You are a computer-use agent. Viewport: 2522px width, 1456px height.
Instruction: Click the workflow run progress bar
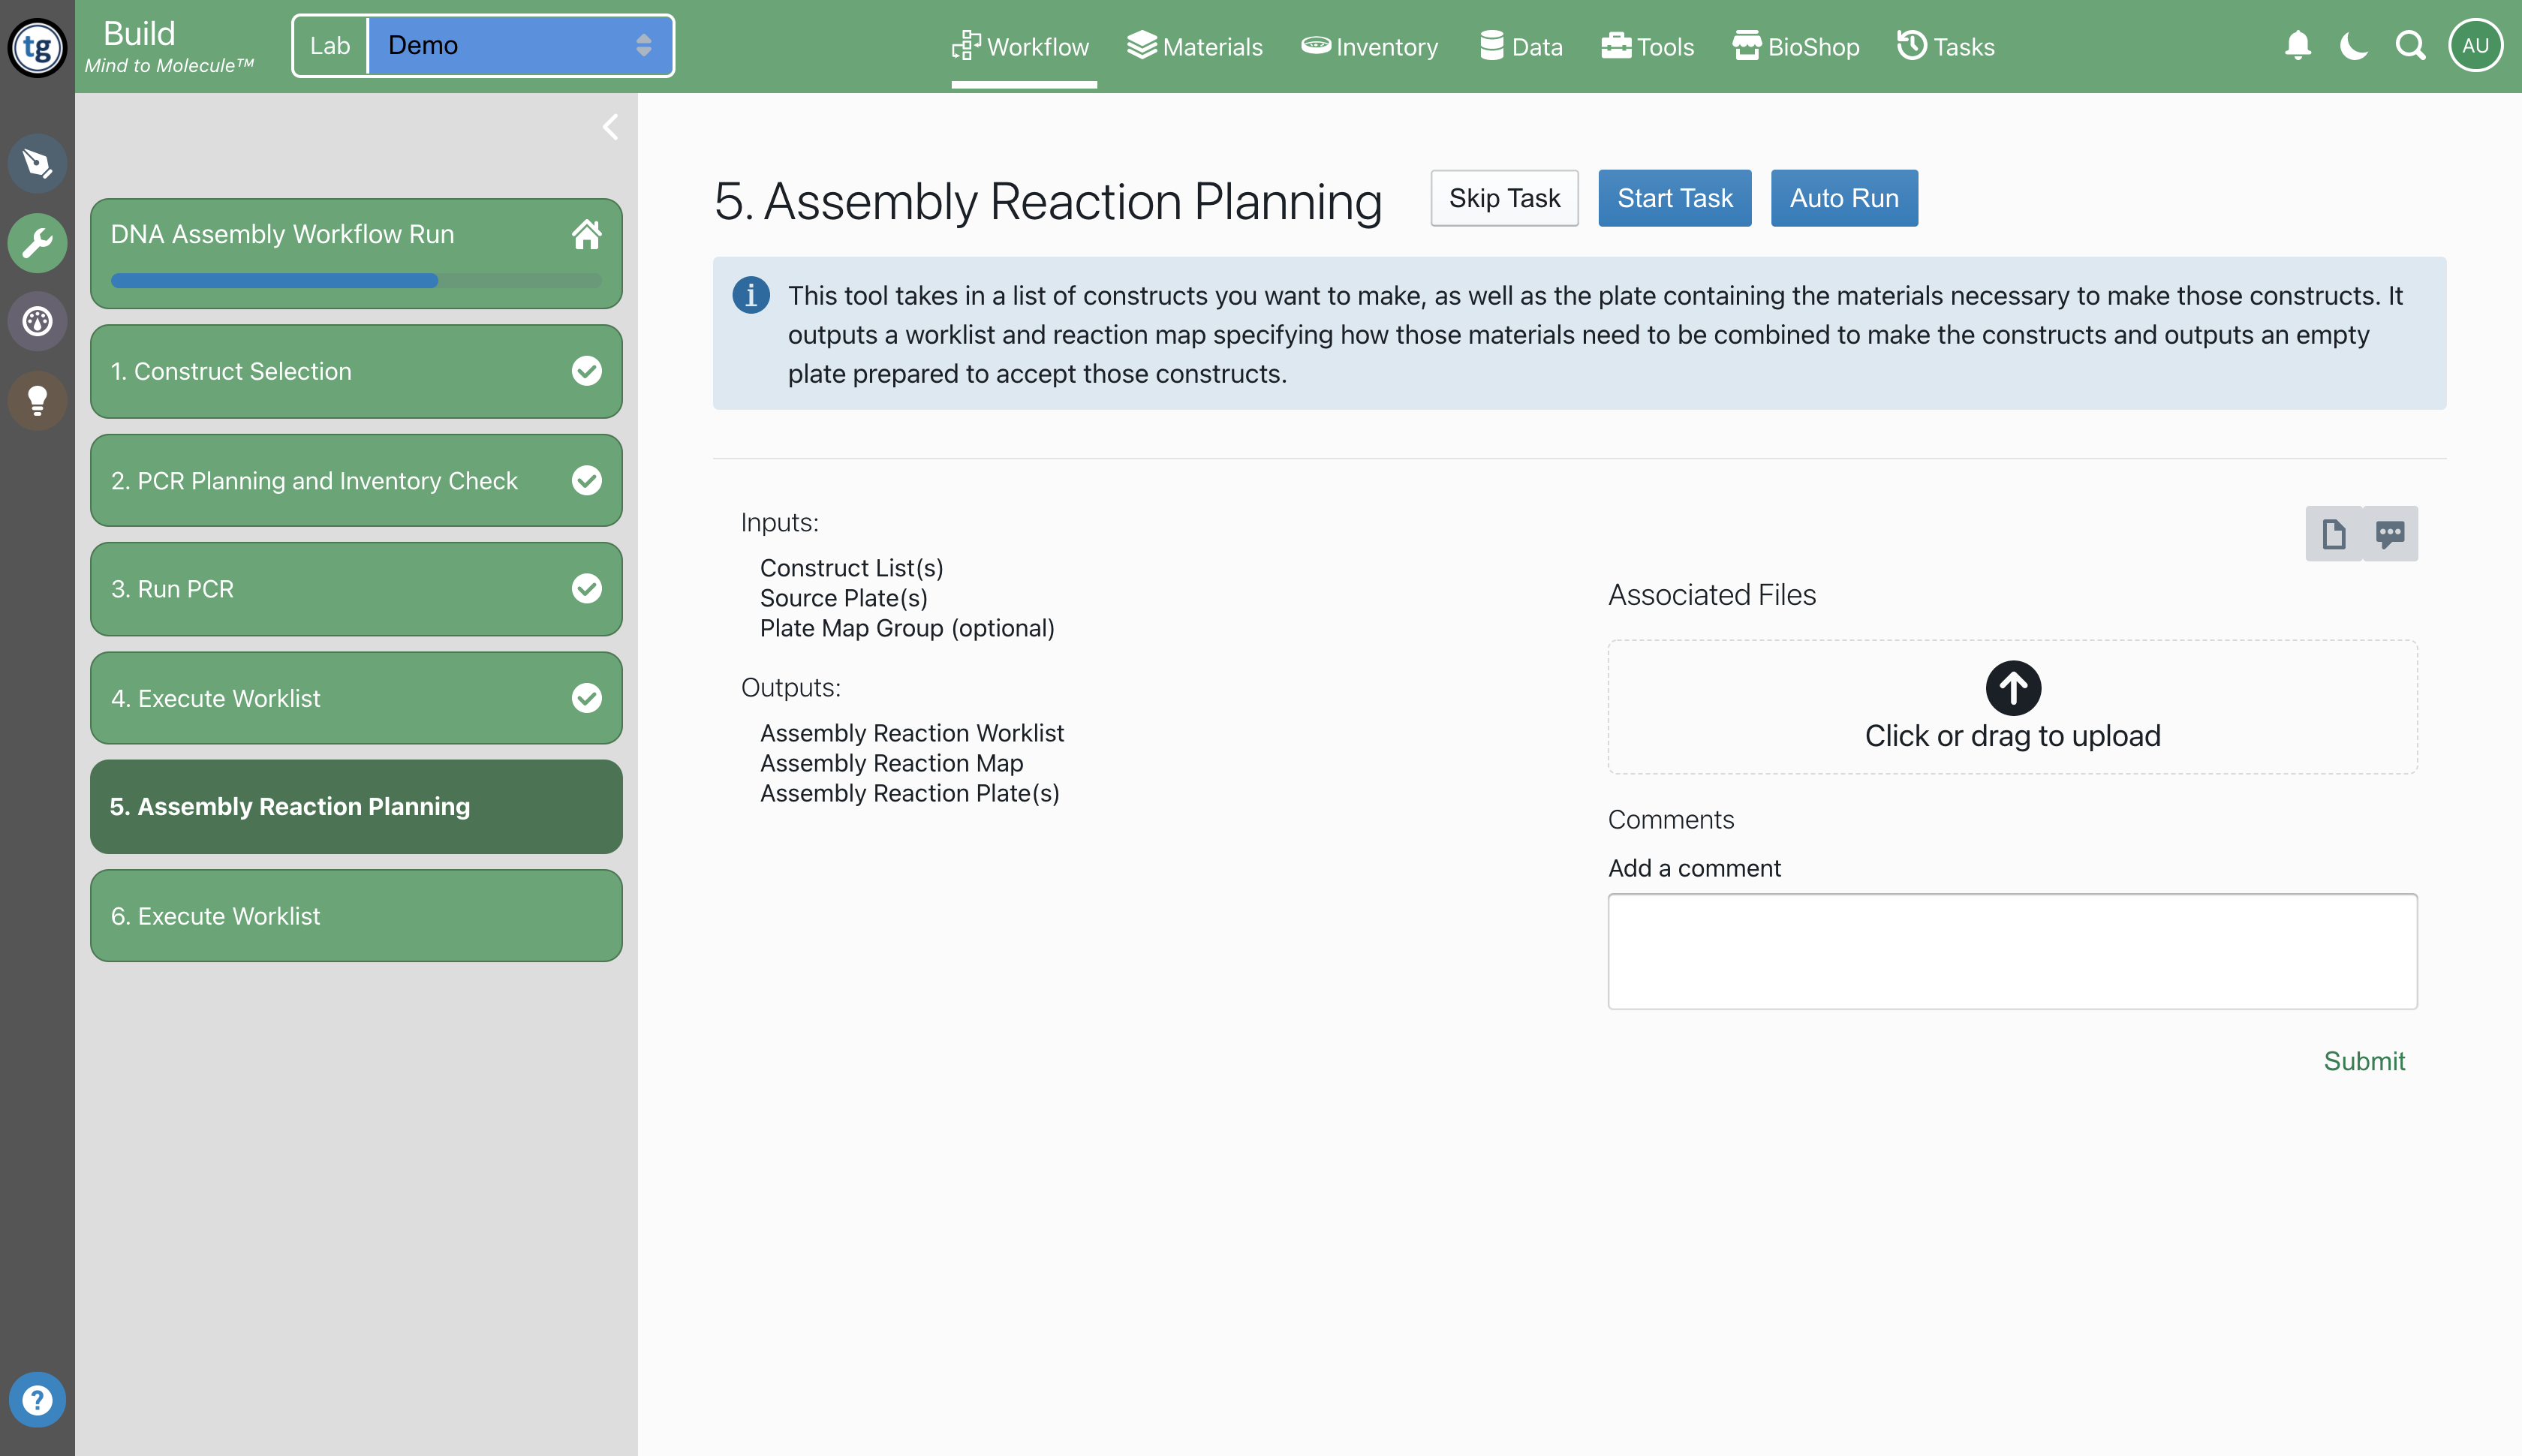(356, 280)
